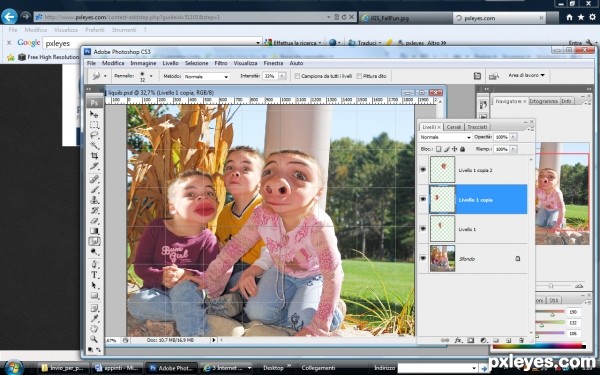Select the Slice tool
This screenshot has height=375, width=600.
(x=94, y=166)
